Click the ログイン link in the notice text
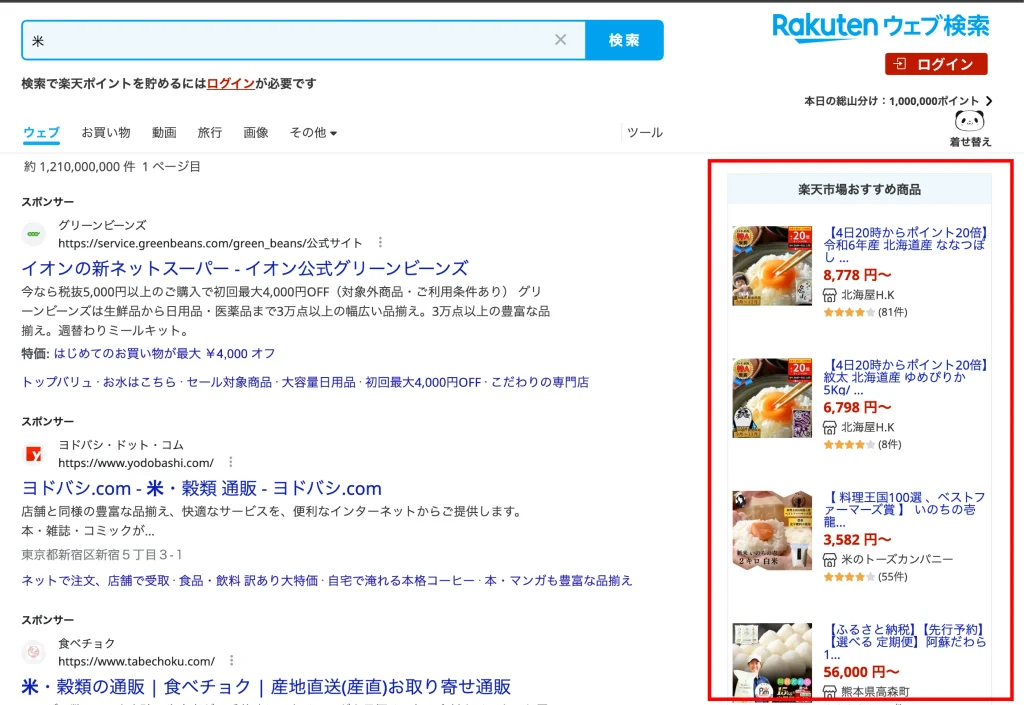This screenshot has height=705, width=1024. coord(230,85)
